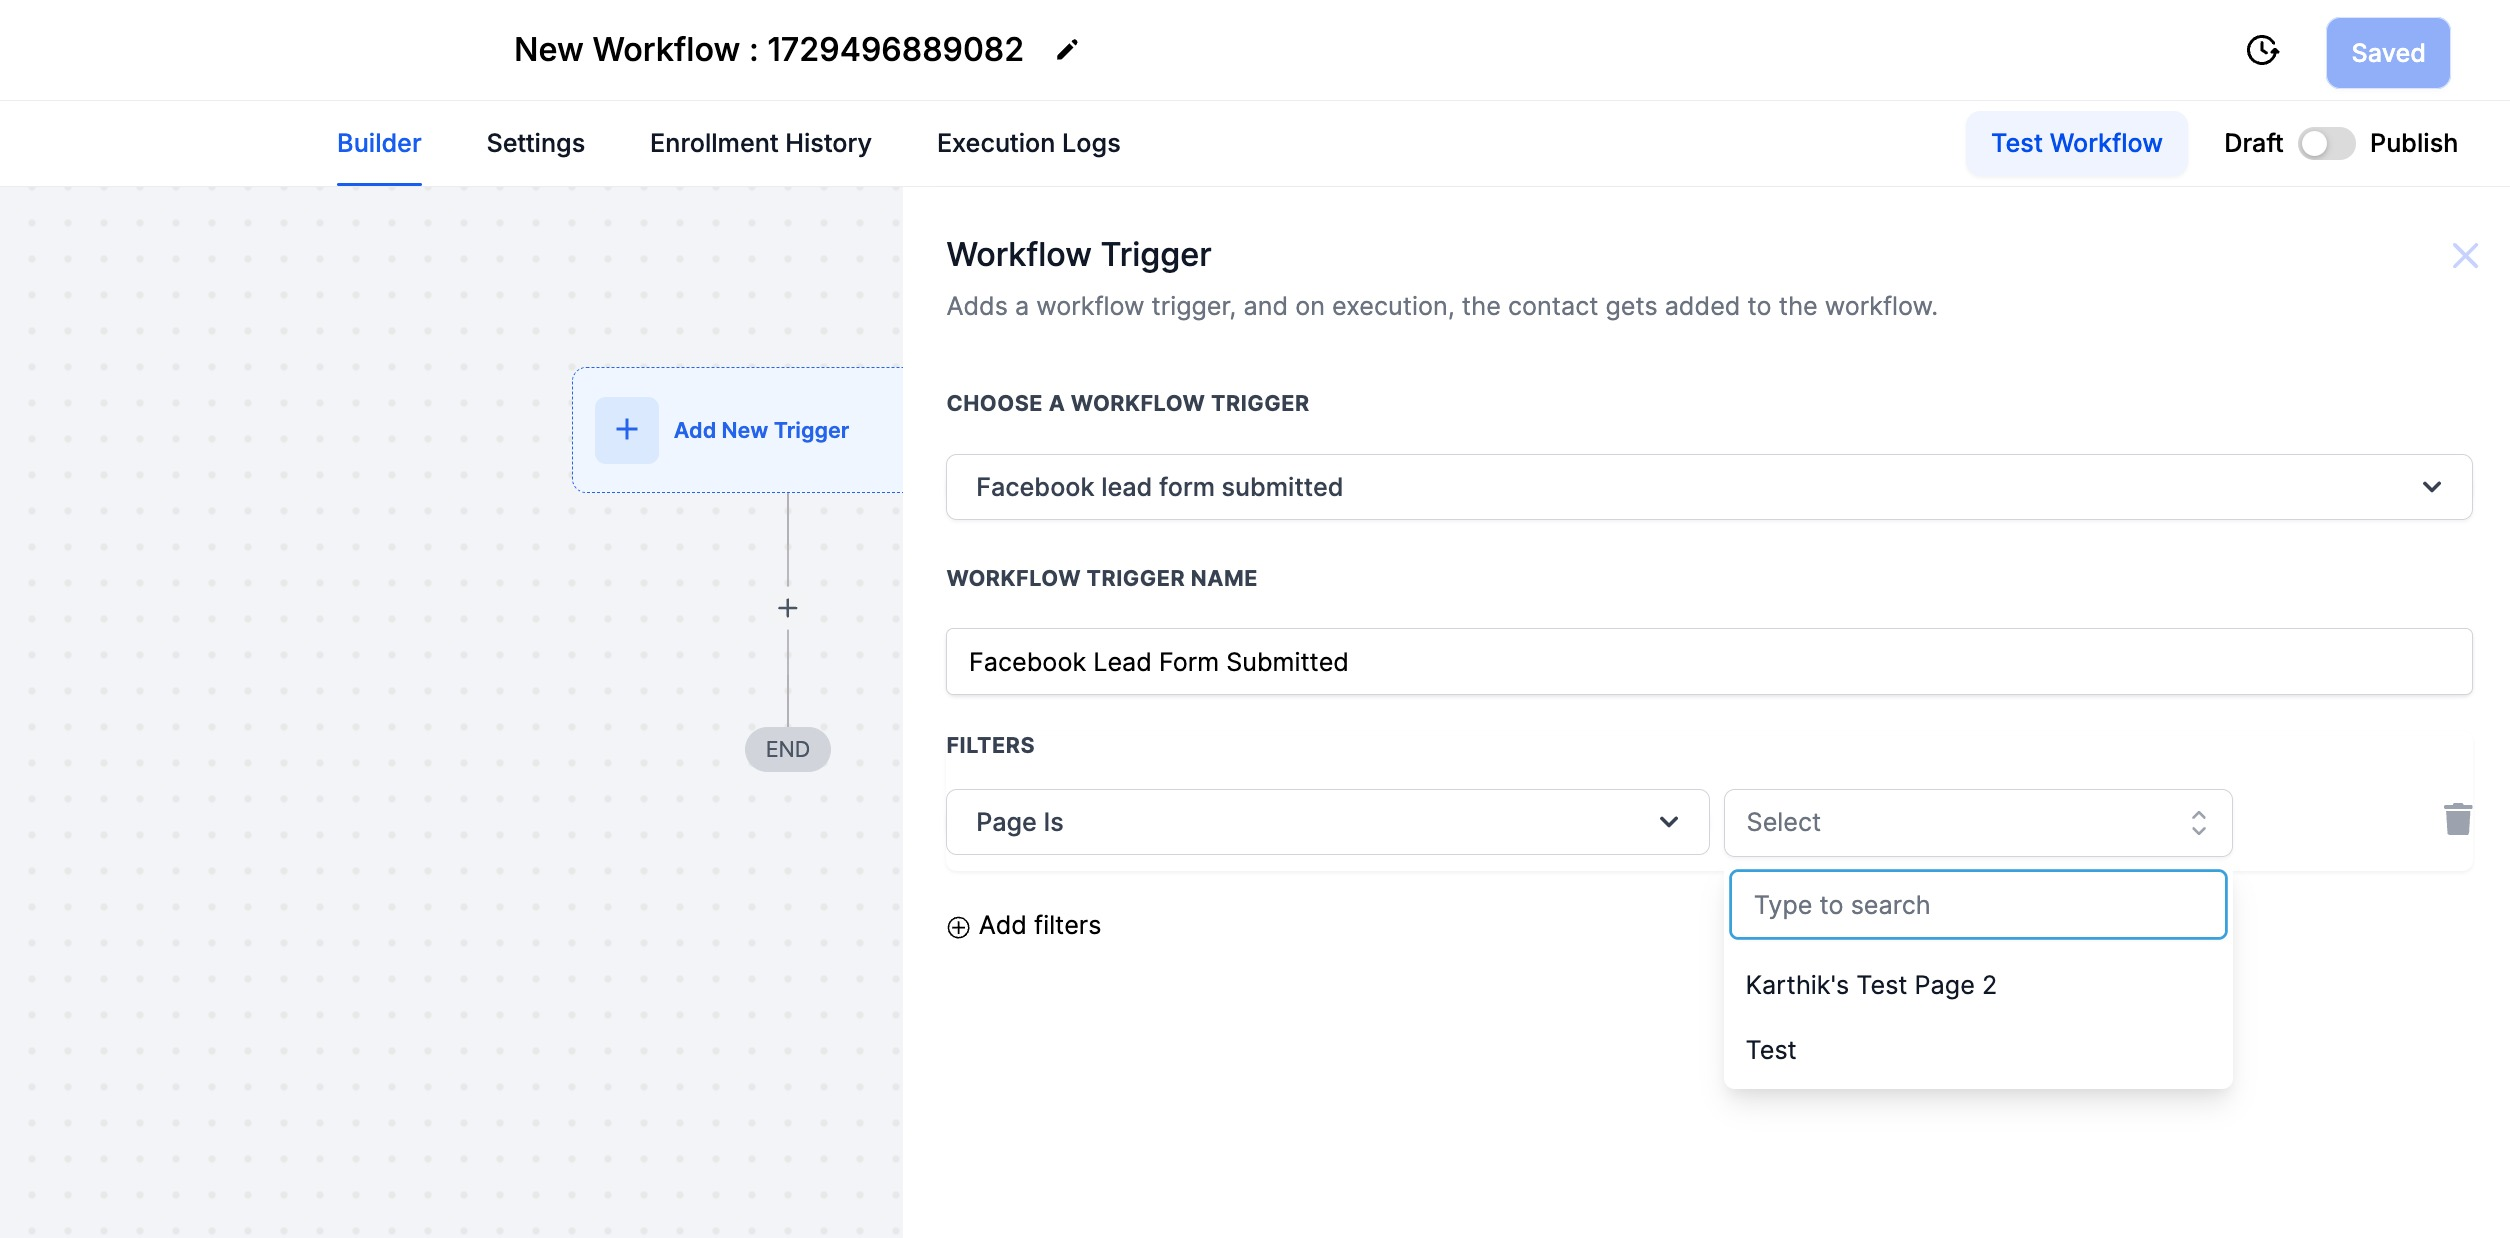The width and height of the screenshot is (2510, 1238).
Task: Focus the Type to search field
Action: click(1977, 905)
